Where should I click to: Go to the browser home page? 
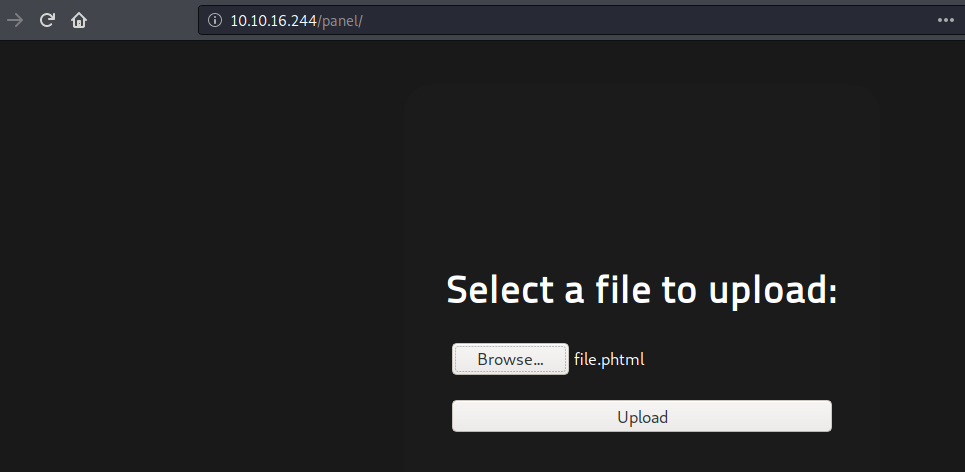79,20
